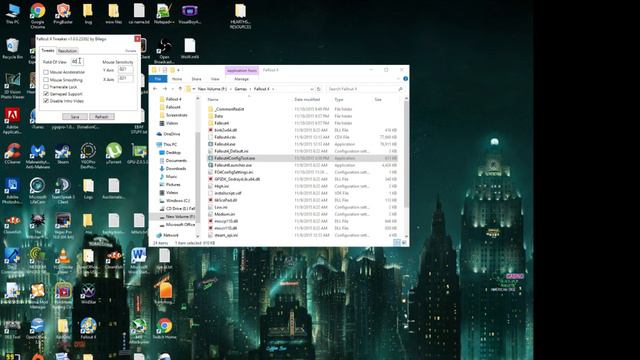
Task: Select the Recycle Bin desktop icon
Action: pyautogui.click(x=12, y=48)
